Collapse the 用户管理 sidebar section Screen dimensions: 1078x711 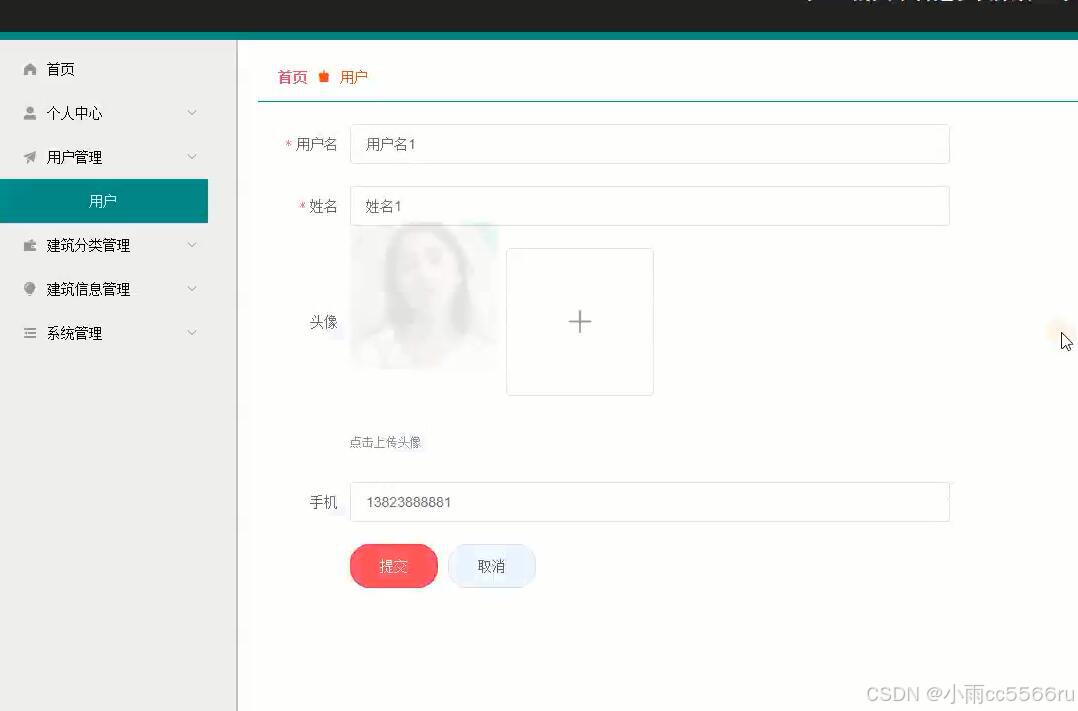click(191, 157)
